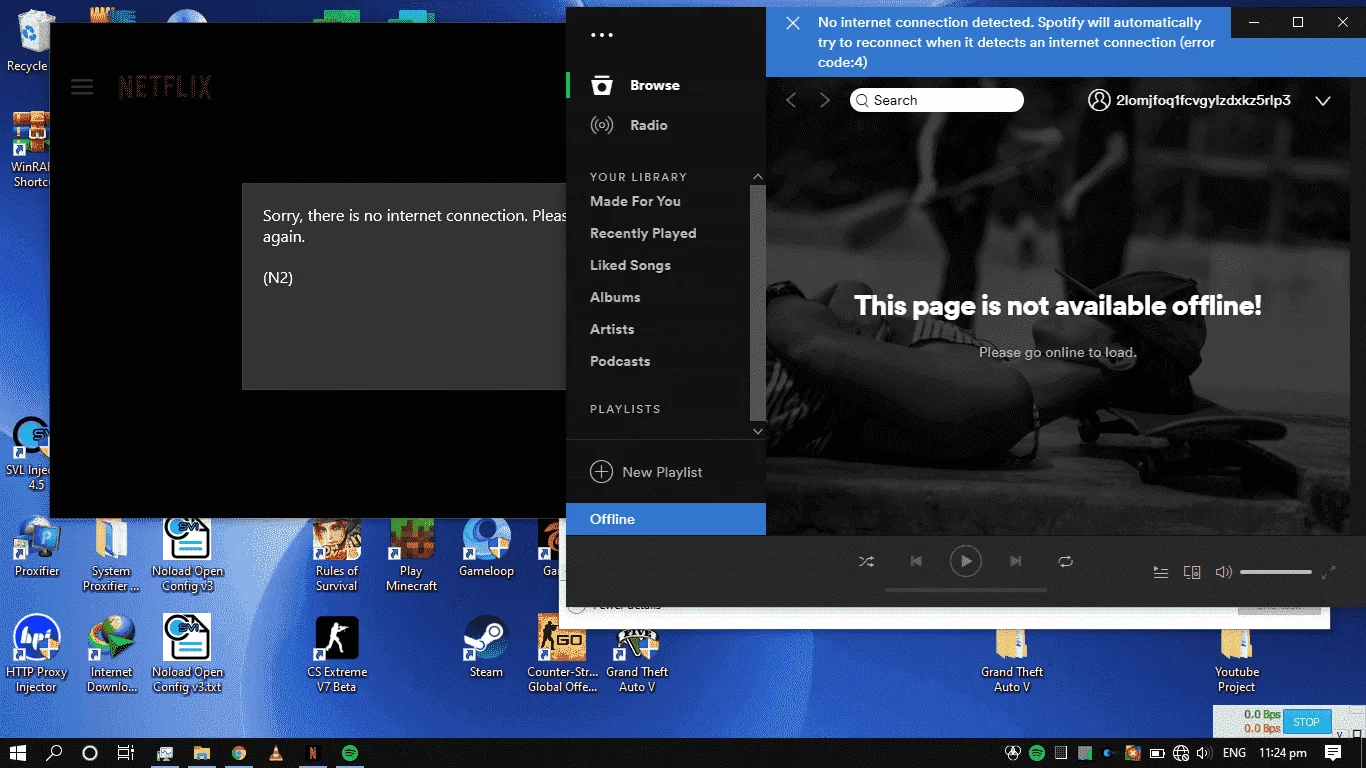
Task: Focus the Spotify Search field
Action: pyautogui.click(x=937, y=100)
